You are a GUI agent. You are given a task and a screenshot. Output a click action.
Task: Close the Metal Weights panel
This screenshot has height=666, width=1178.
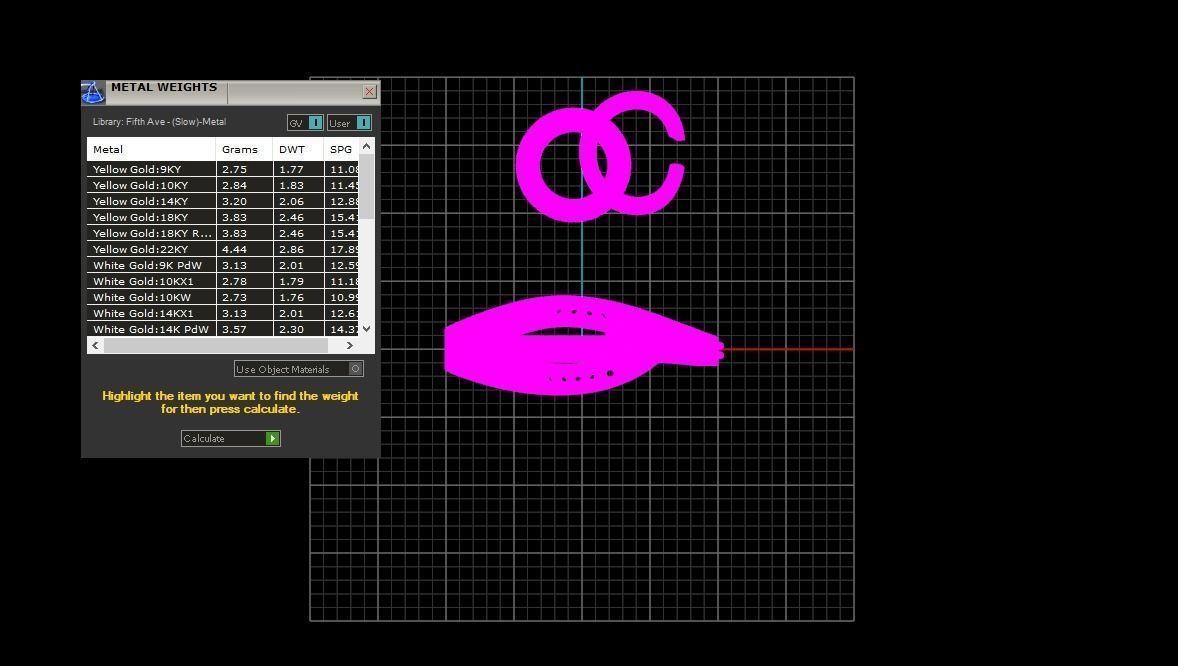[x=369, y=91]
